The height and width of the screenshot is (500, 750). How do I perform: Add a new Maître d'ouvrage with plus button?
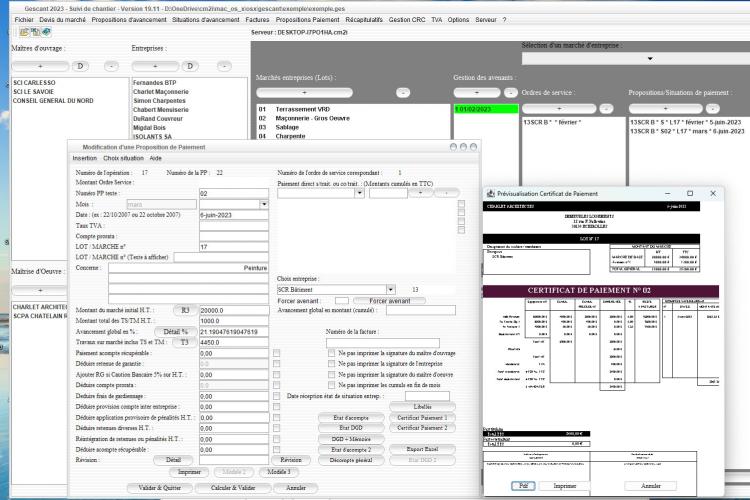tap(40, 66)
